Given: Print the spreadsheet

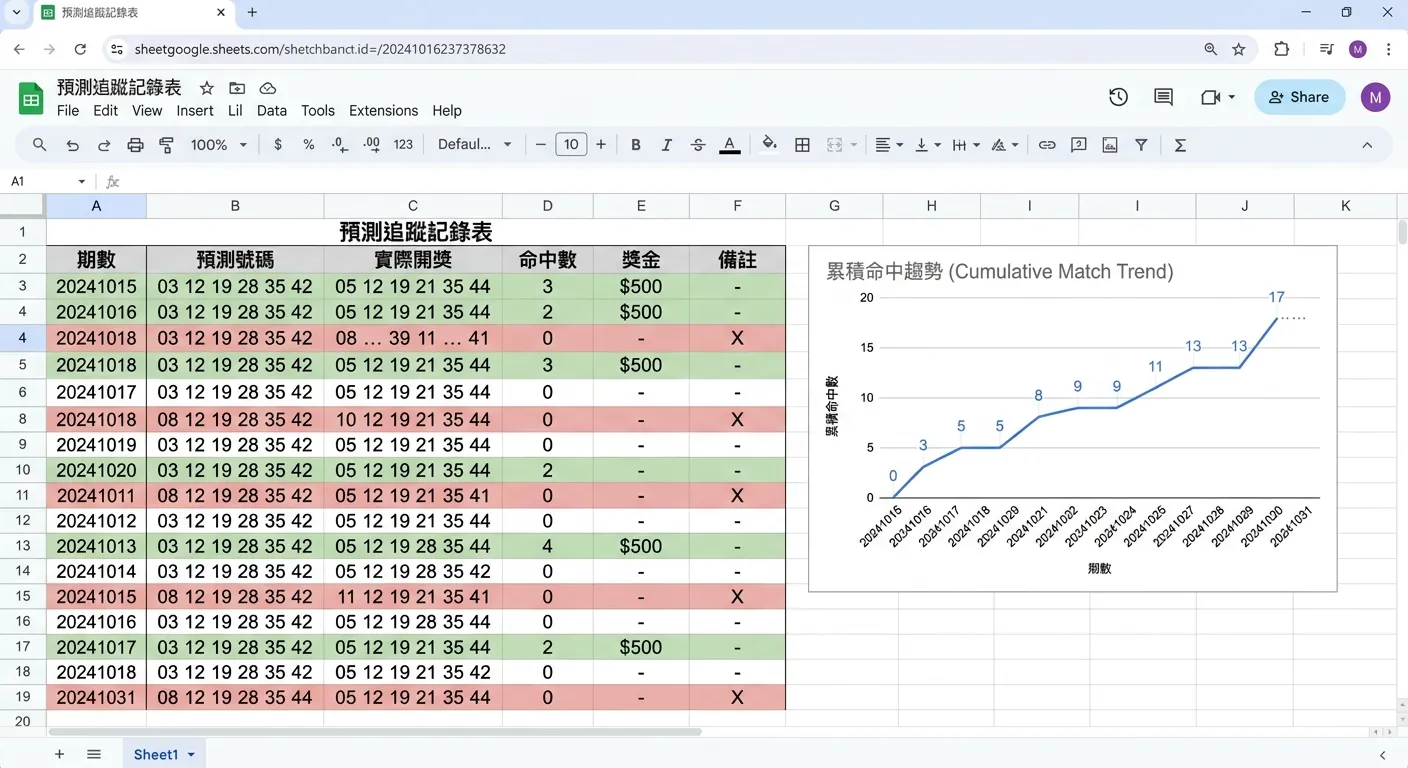Looking at the screenshot, I should [136, 145].
